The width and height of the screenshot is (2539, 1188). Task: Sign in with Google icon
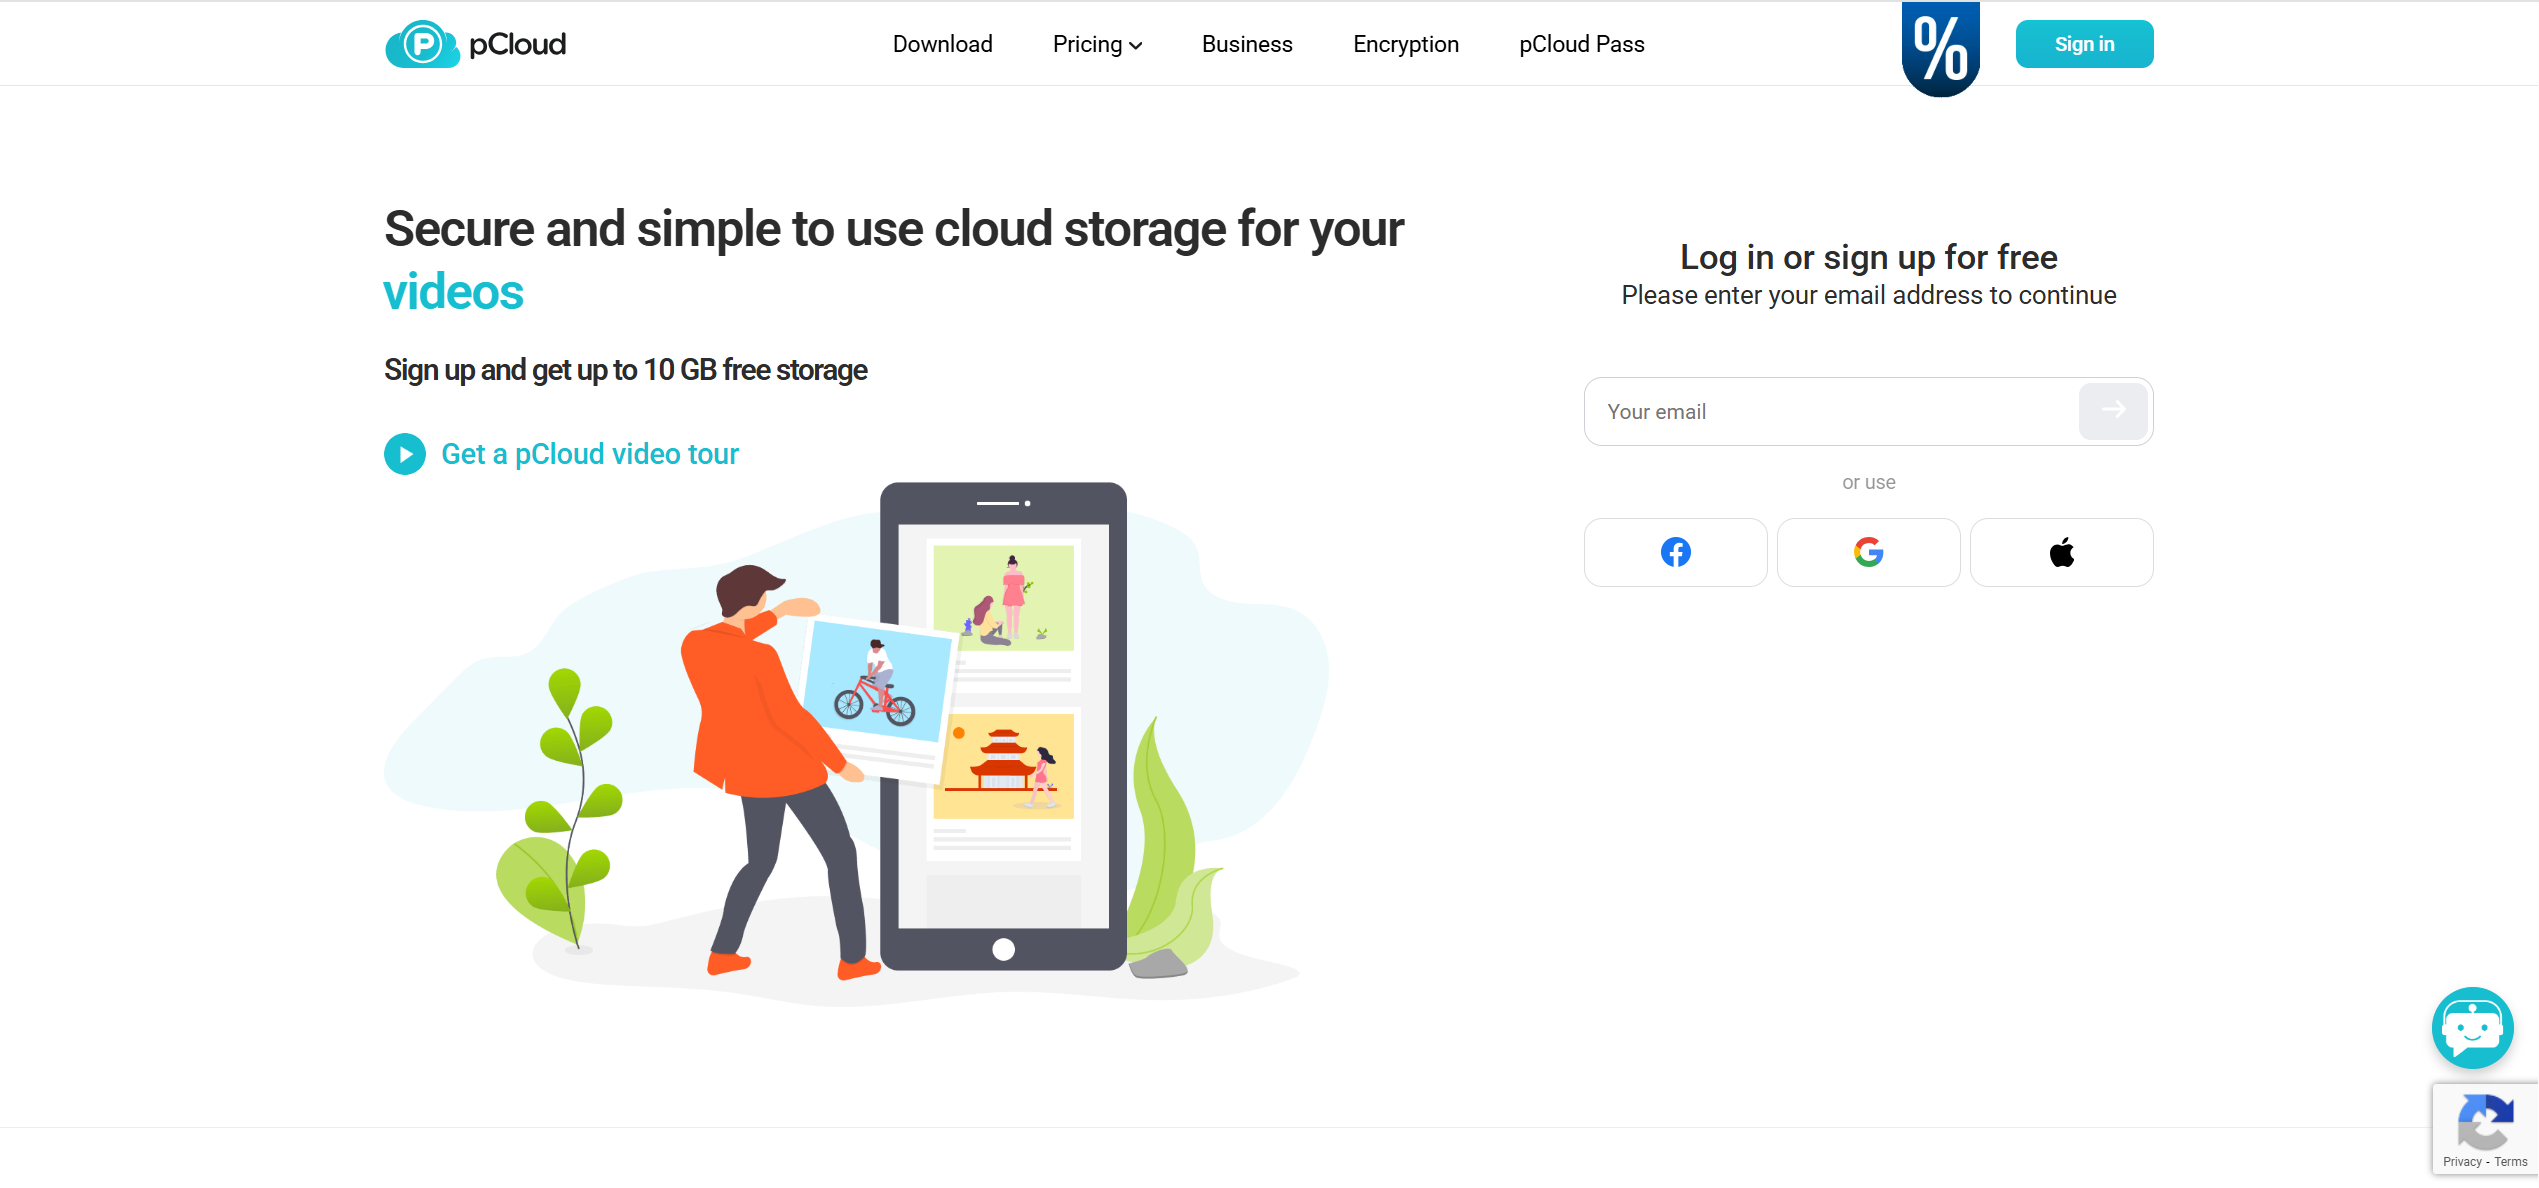(x=1868, y=552)
